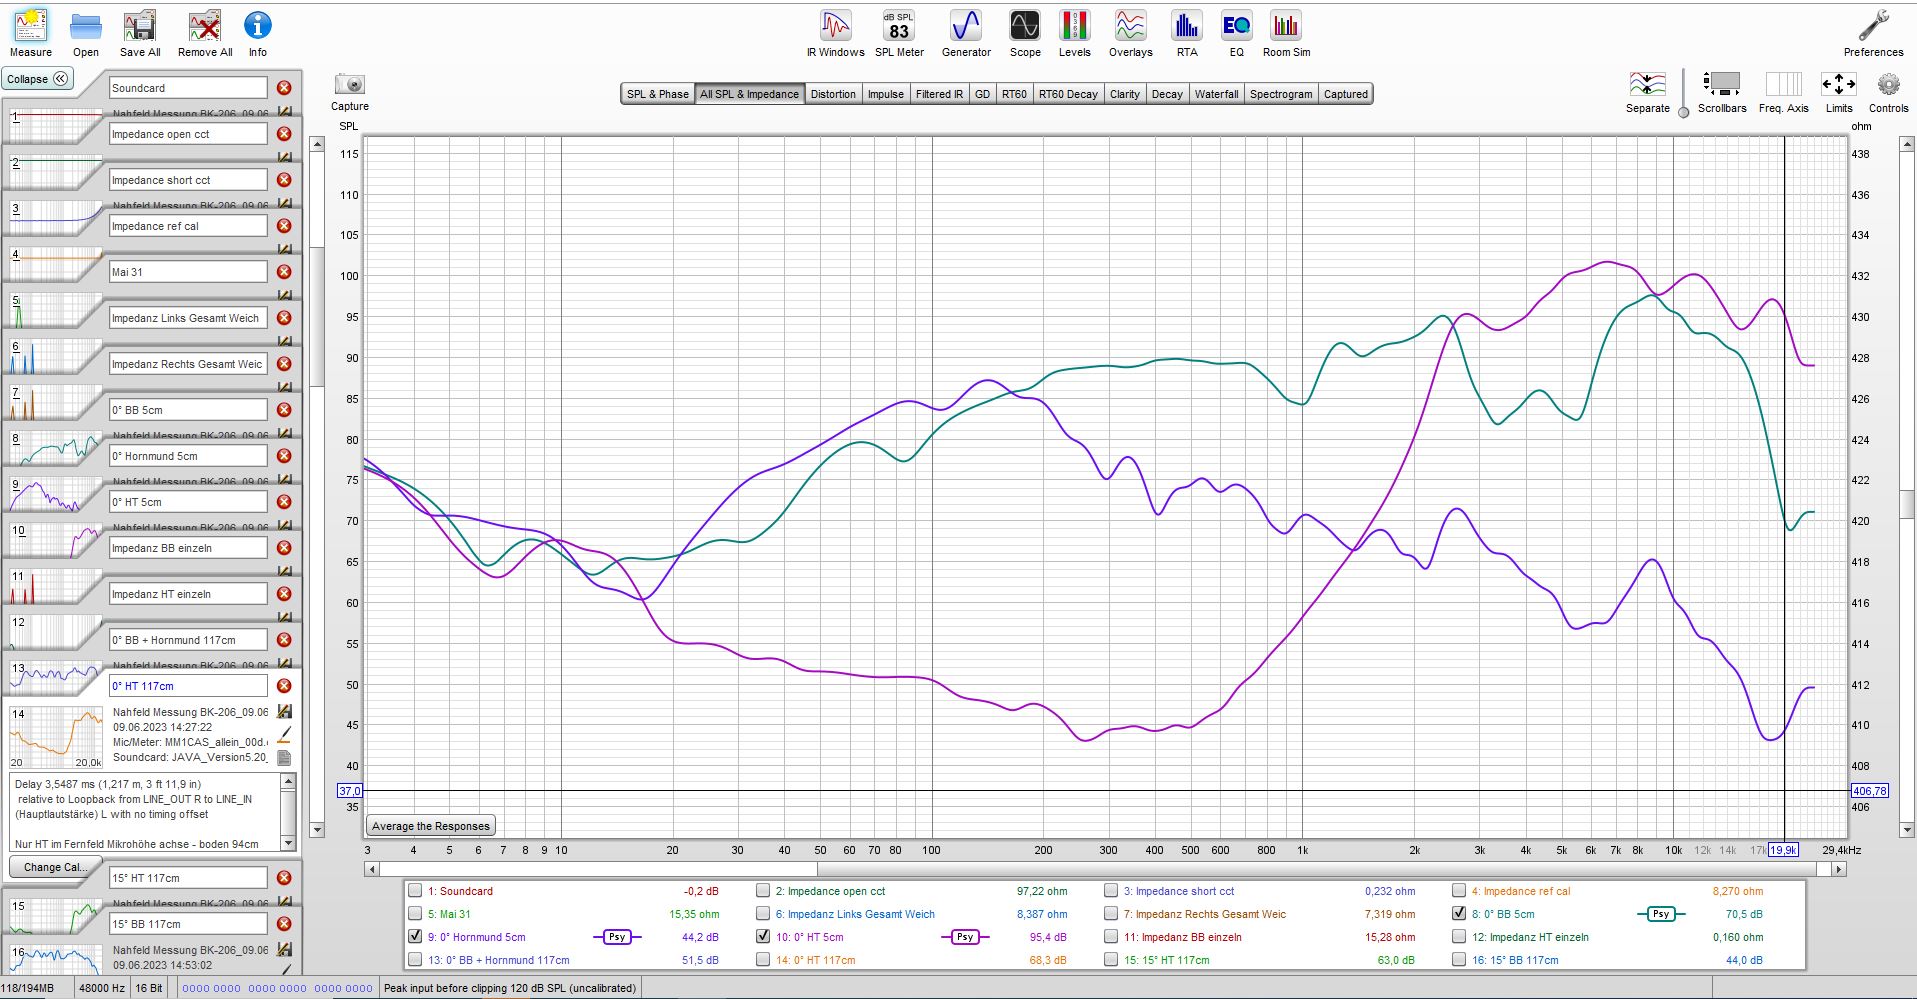
Task: Click left vertical axis scroll up arrow
Action: click(317, 145)
